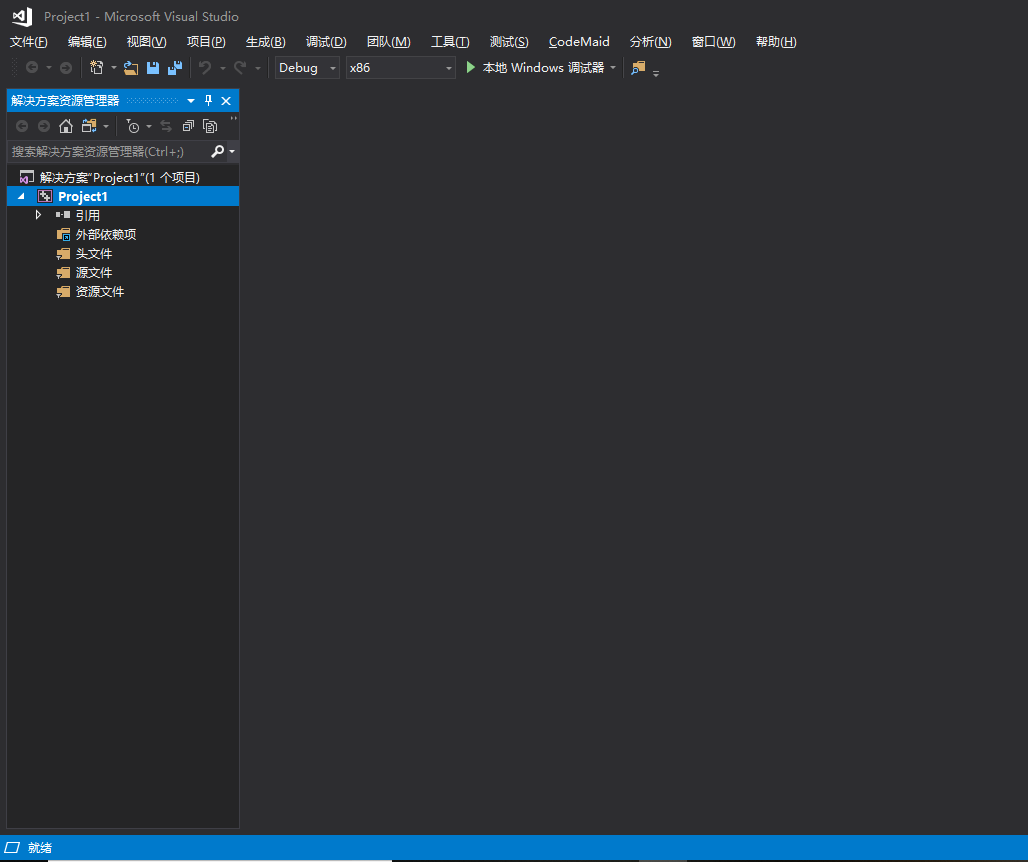Image resolution: width=1028 pixels, height=862 pixels.
Task: Click the search magnifier in Solution Explorer
Action: [x=218, y=151]
